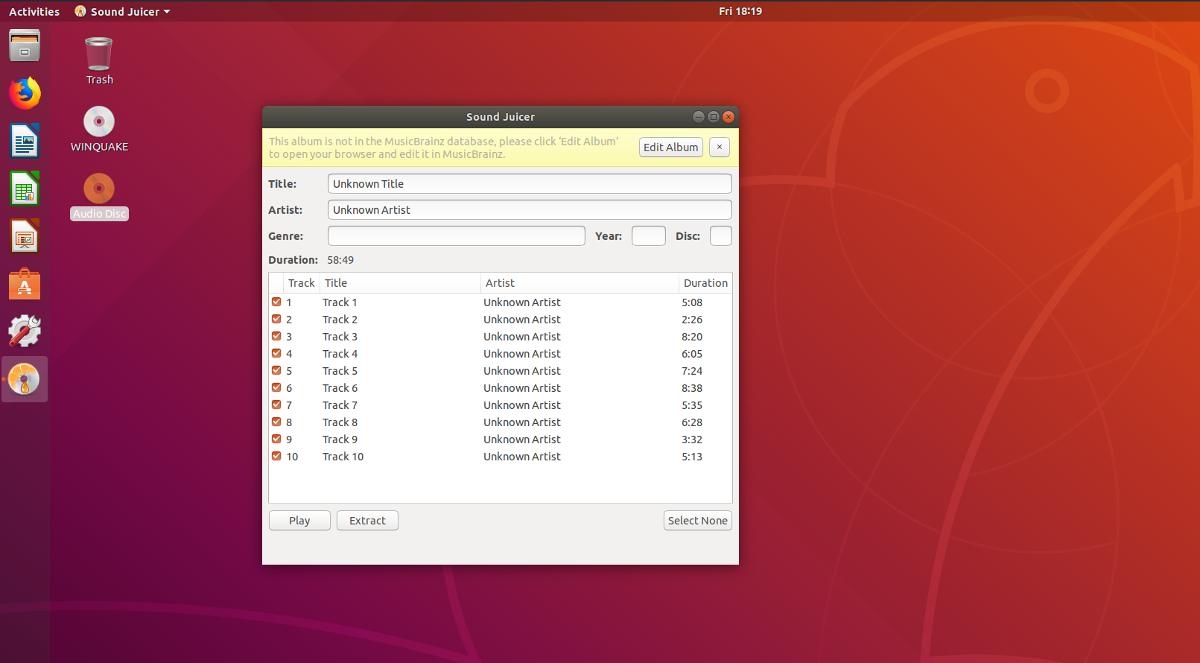Uncheck Track 10 from extraction

click(278, 456)
